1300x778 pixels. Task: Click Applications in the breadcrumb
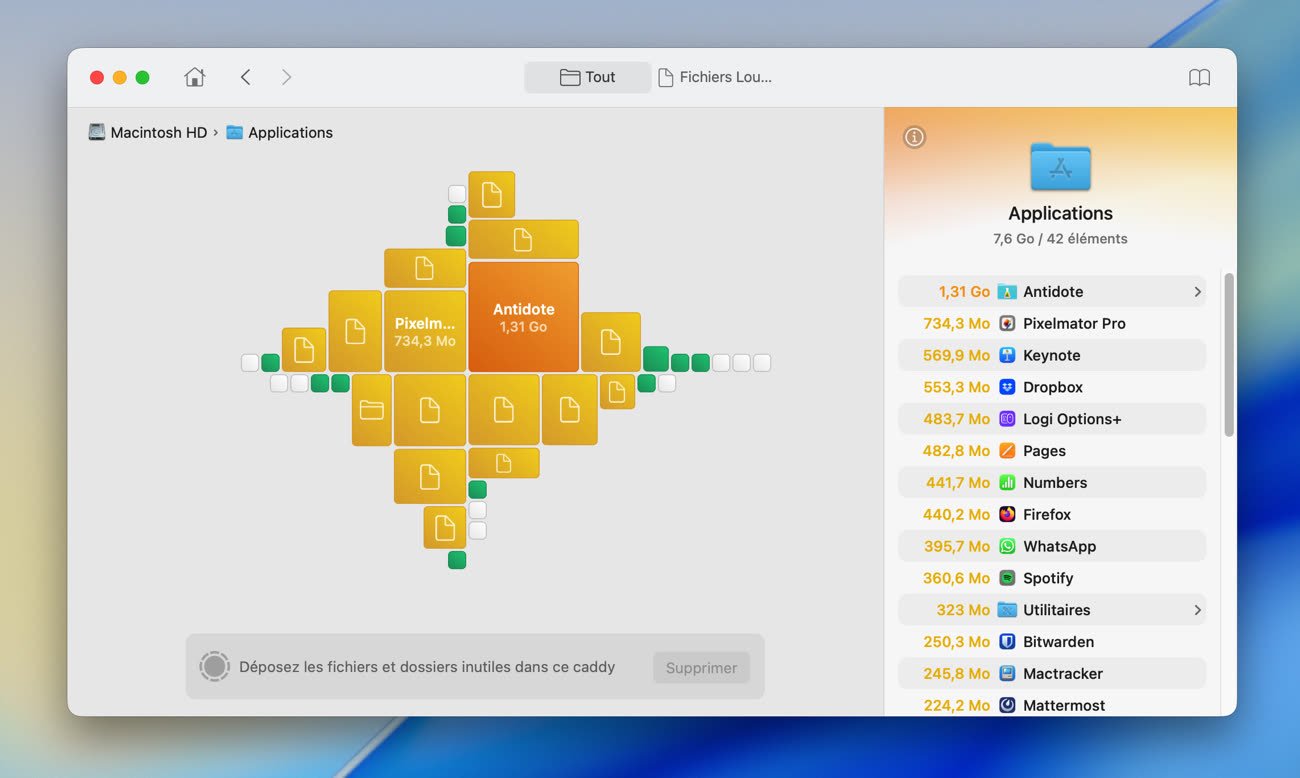click(x=290, y=132)
